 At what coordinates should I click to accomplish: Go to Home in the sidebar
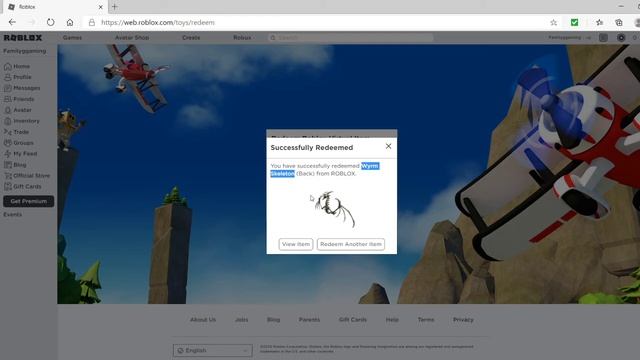click(17, 66)
